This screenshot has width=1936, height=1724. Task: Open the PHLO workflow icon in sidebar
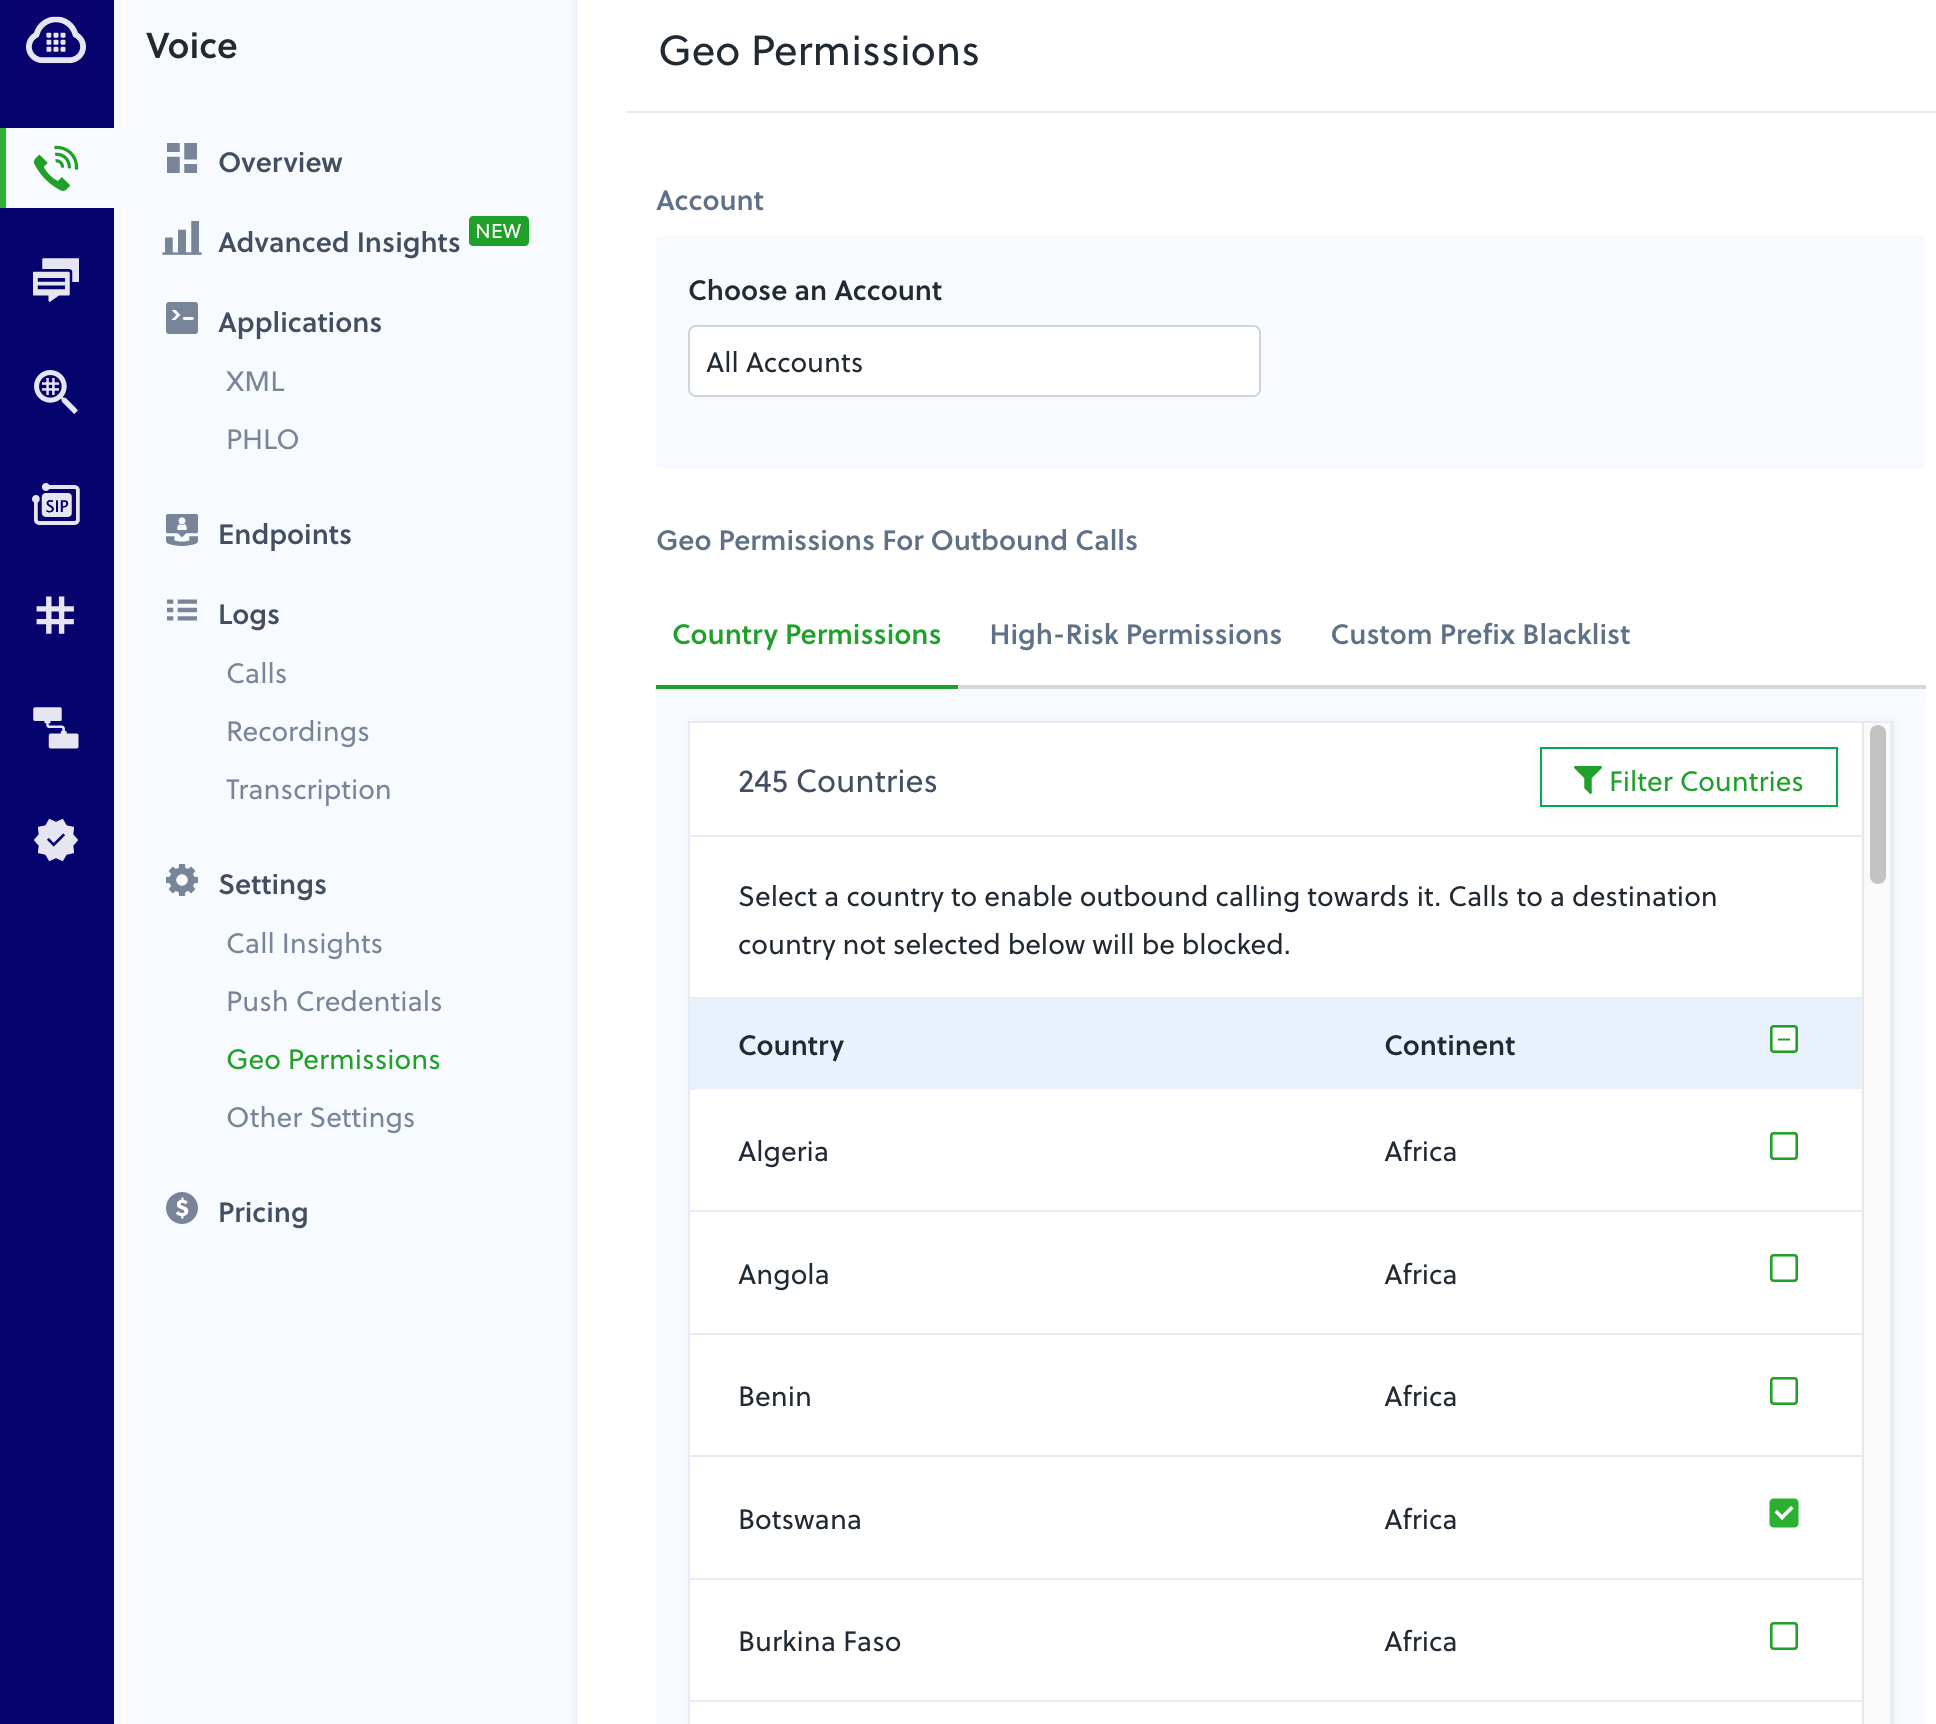point(57,729)
